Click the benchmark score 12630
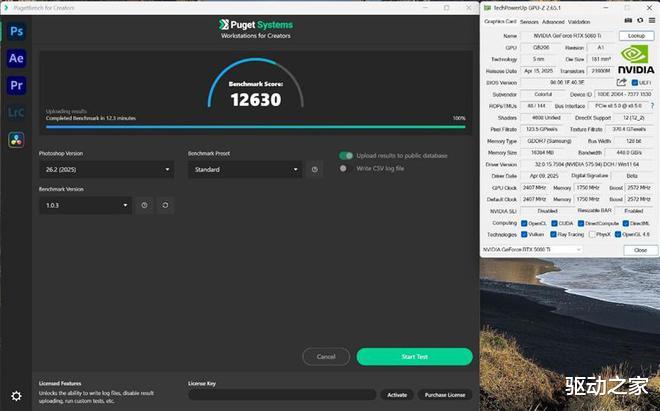 coord(255,100)
